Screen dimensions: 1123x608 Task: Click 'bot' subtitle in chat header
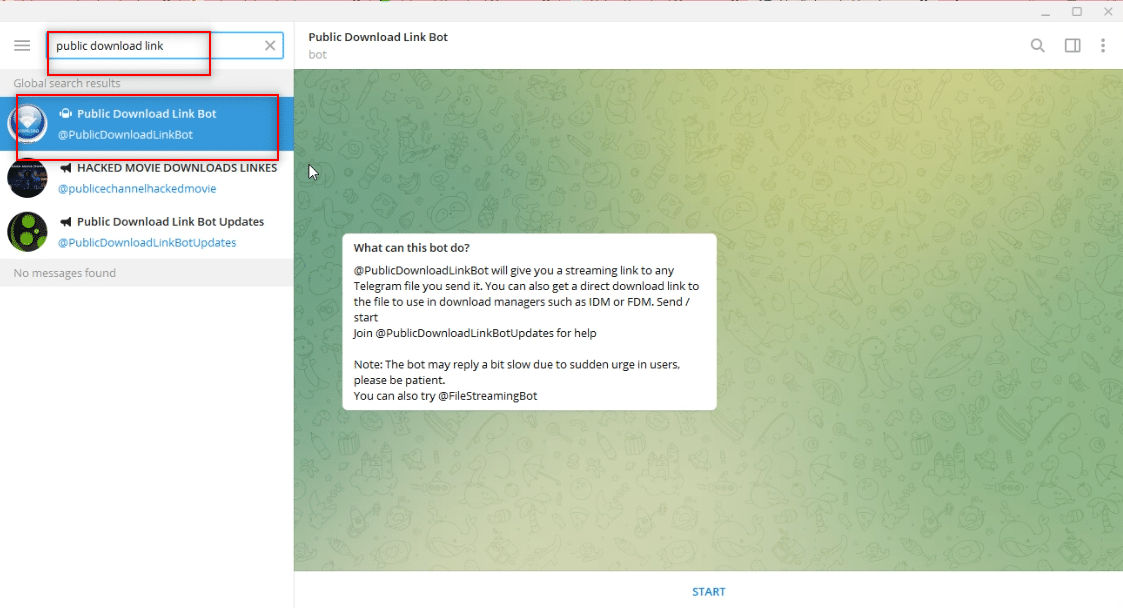pos(317,54)
